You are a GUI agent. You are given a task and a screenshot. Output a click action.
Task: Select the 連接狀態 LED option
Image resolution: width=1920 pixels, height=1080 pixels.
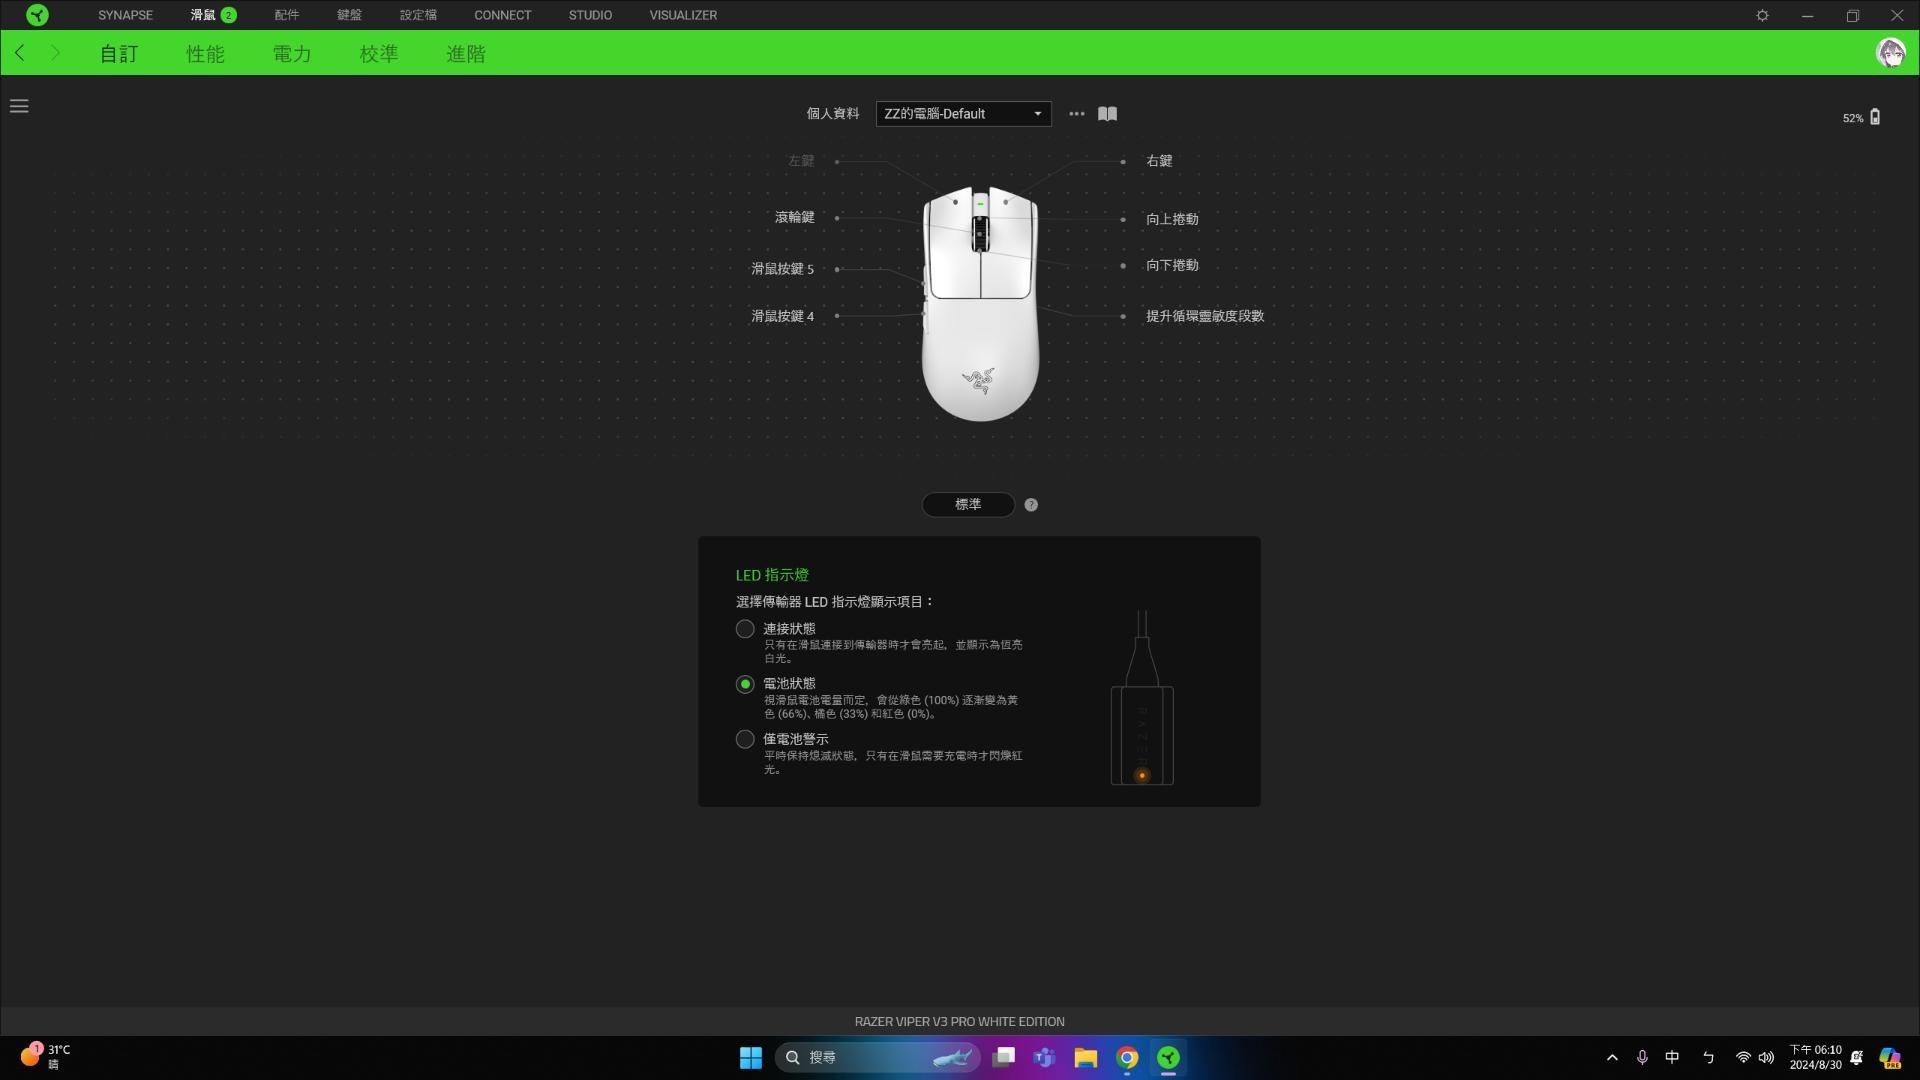pyautogui.click(x=744, y=628)
